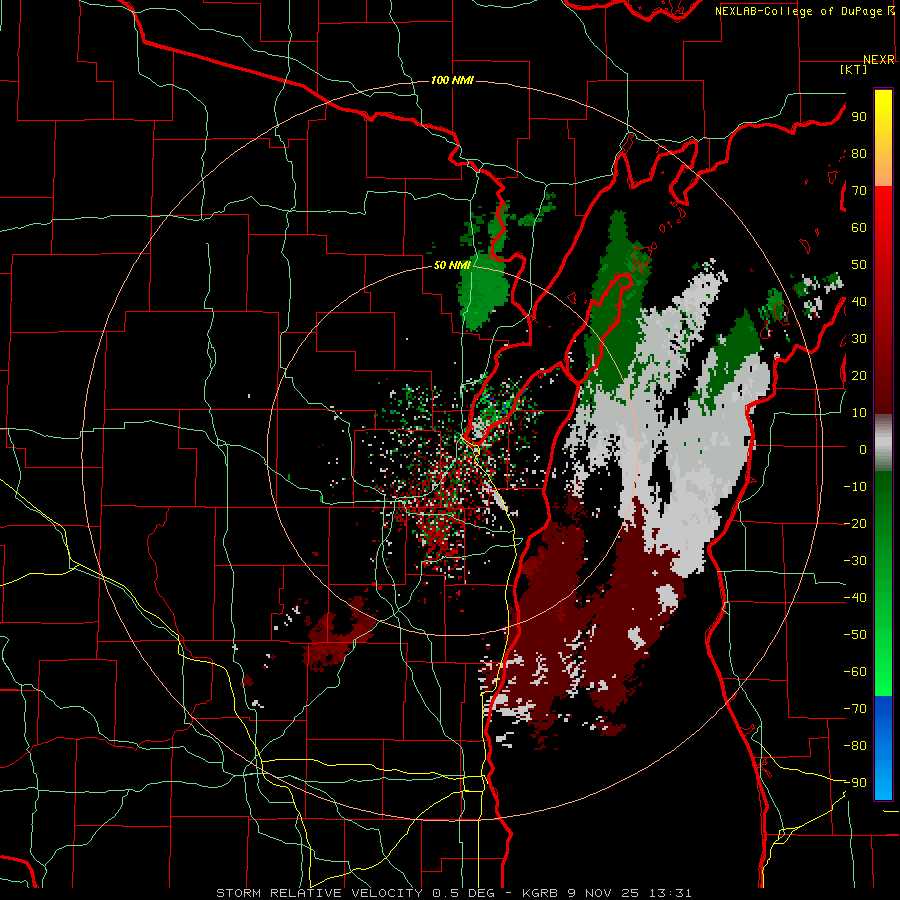Click the [KT] units label
900x900 pixels.
[854, 69]
